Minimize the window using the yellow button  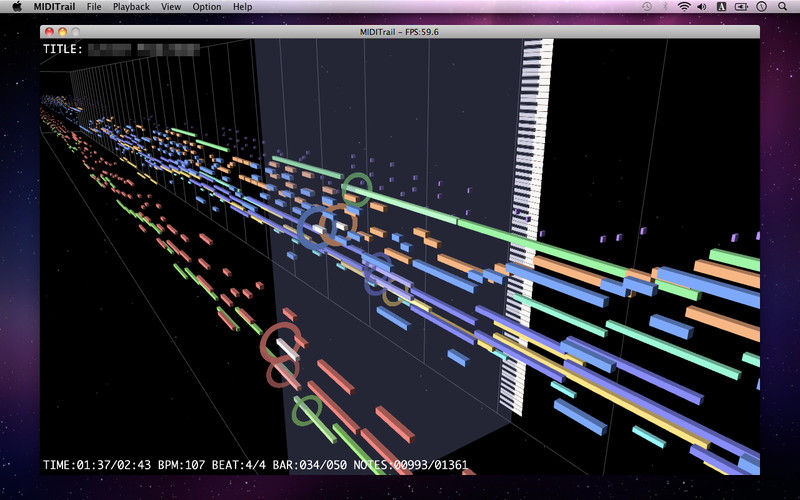click(x=62, y=32)
